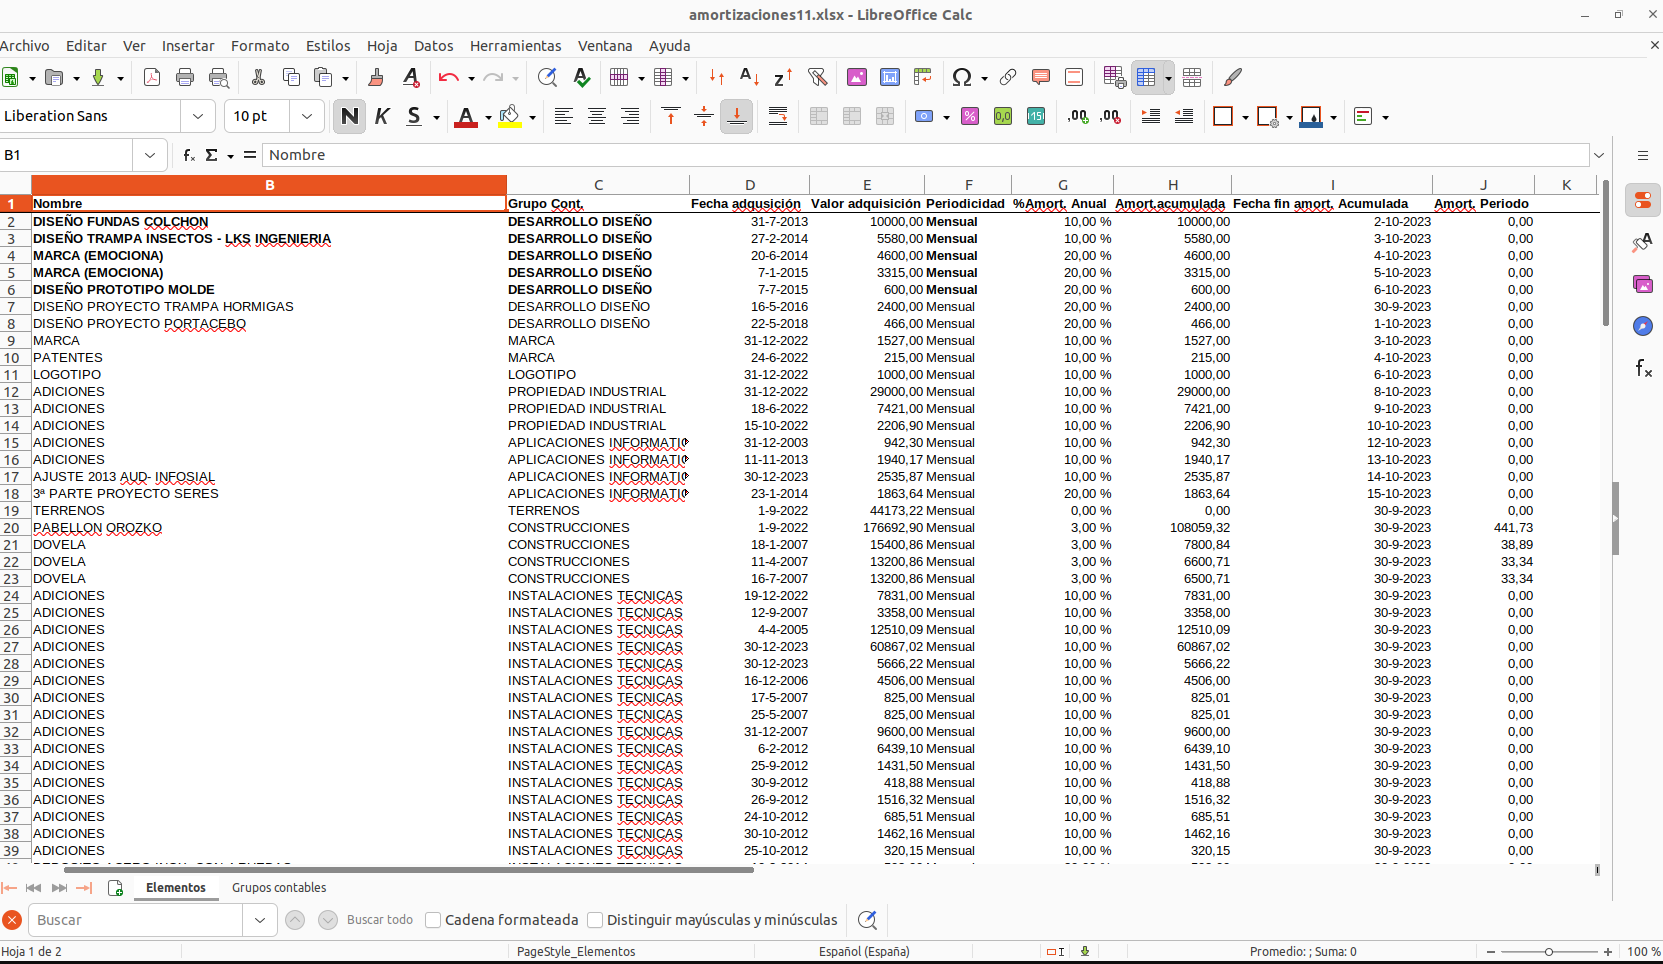The image size is (1663, 964).
Task: Open search history dropdown
Action: 260,920
